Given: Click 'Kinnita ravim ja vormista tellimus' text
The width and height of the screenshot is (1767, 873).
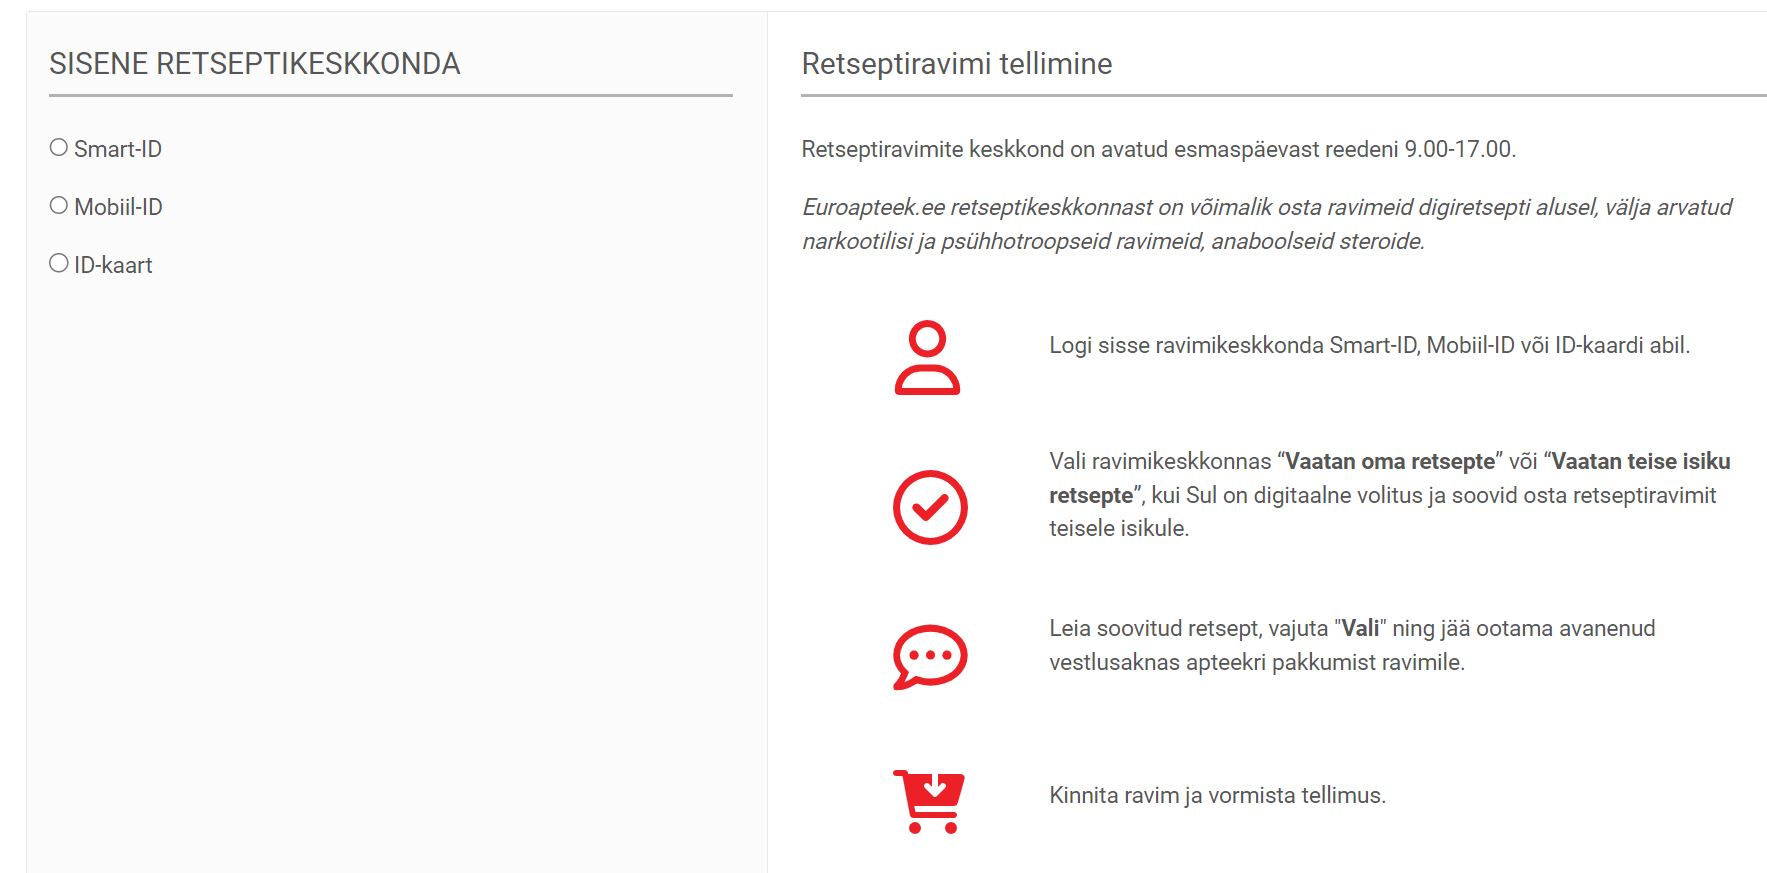Looking at the screenshot, I should (1218, 795).
